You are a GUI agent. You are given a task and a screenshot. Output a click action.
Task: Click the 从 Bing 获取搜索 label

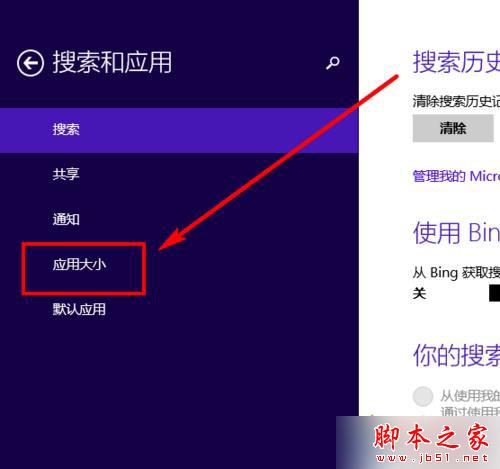click(456, 273)
